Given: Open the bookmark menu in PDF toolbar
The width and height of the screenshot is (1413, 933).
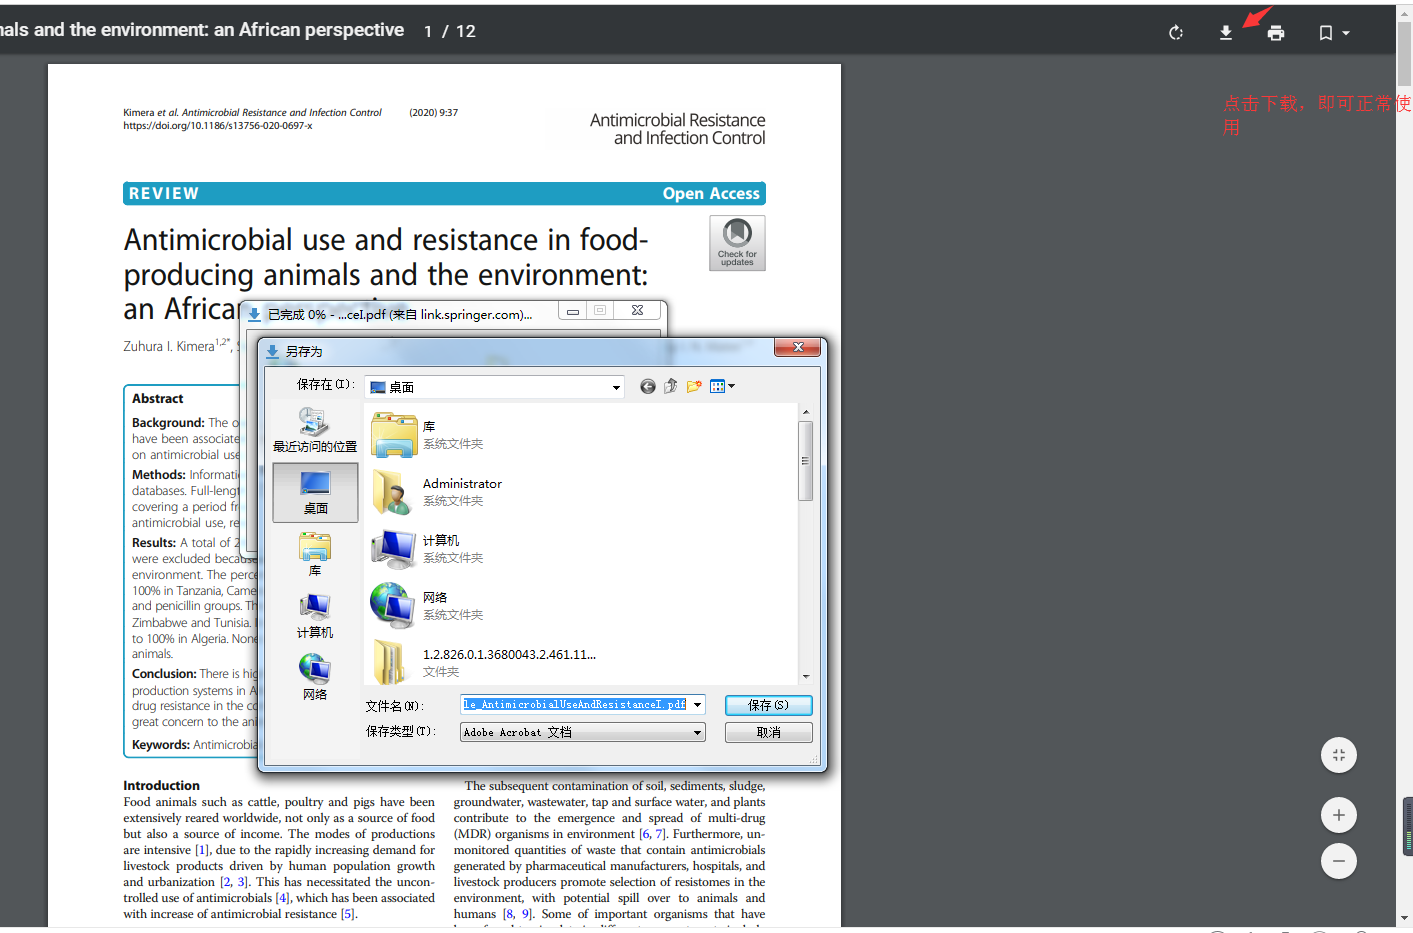Looking at the screenshot, I should pos(1333,33).
